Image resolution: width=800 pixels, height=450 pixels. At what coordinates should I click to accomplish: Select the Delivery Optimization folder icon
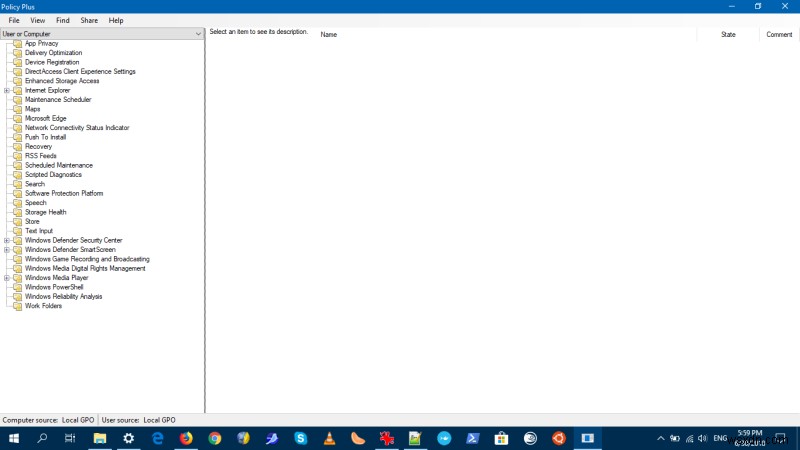coord(17,53)
